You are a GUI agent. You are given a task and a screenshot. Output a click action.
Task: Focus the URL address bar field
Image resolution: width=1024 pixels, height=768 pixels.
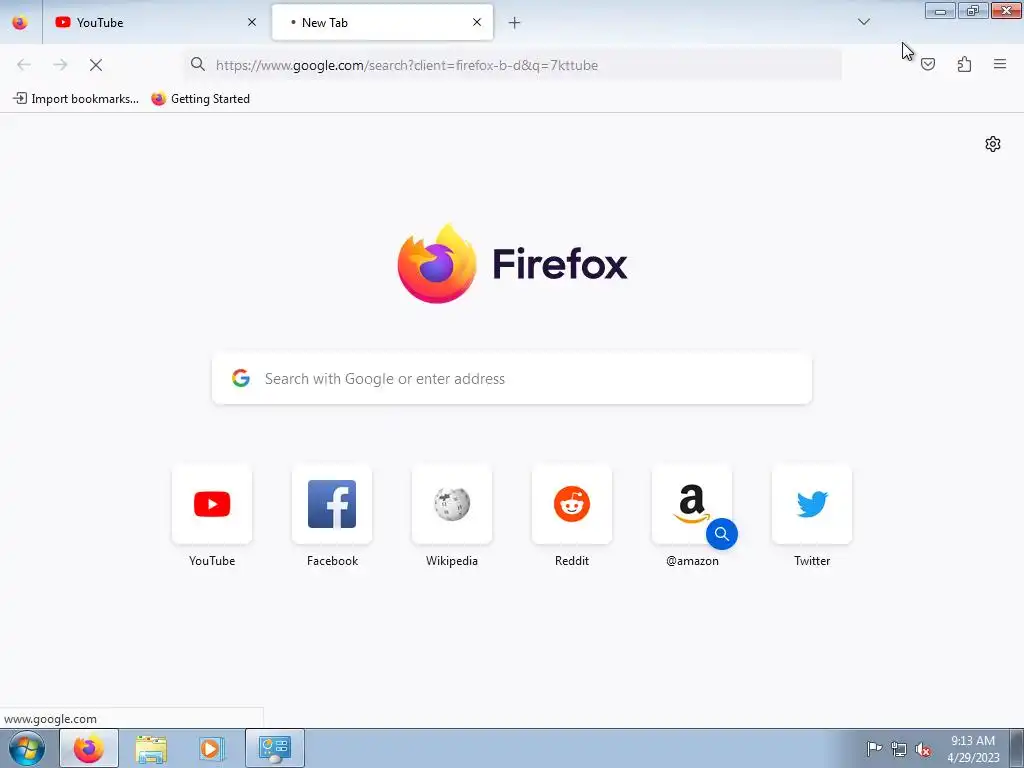513,65
